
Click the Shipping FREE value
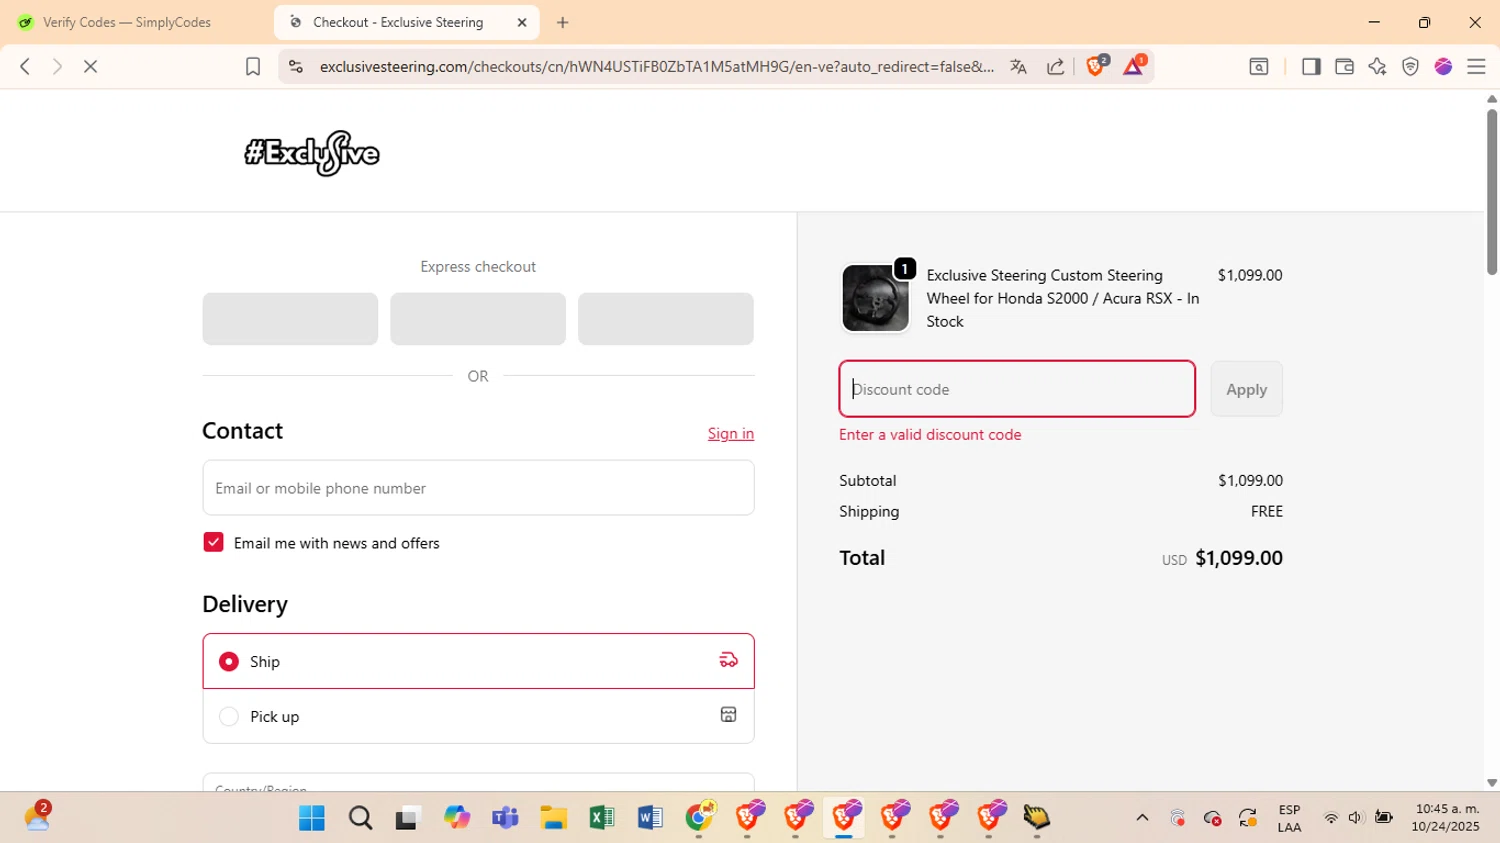[1266, 511]
